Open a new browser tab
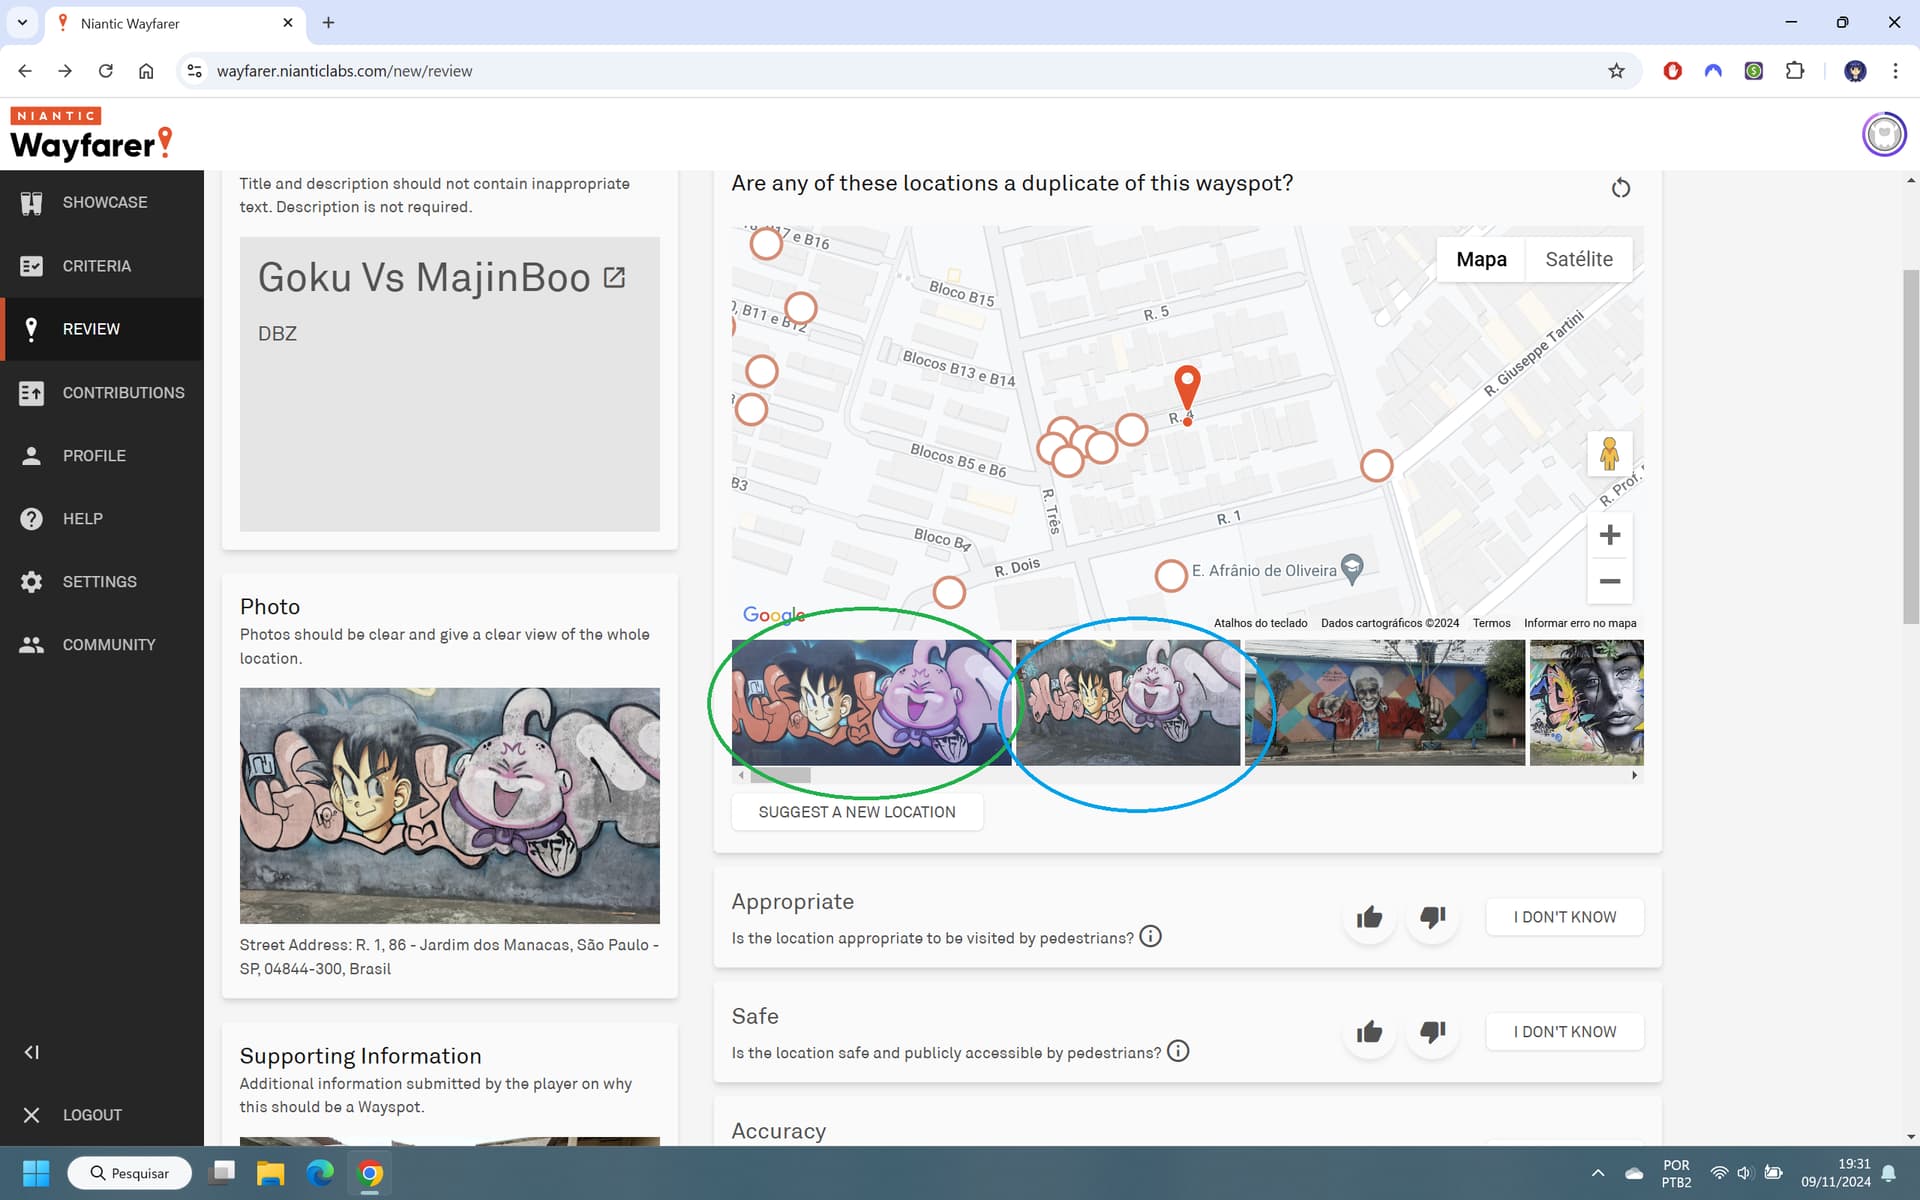 (328, 22)
